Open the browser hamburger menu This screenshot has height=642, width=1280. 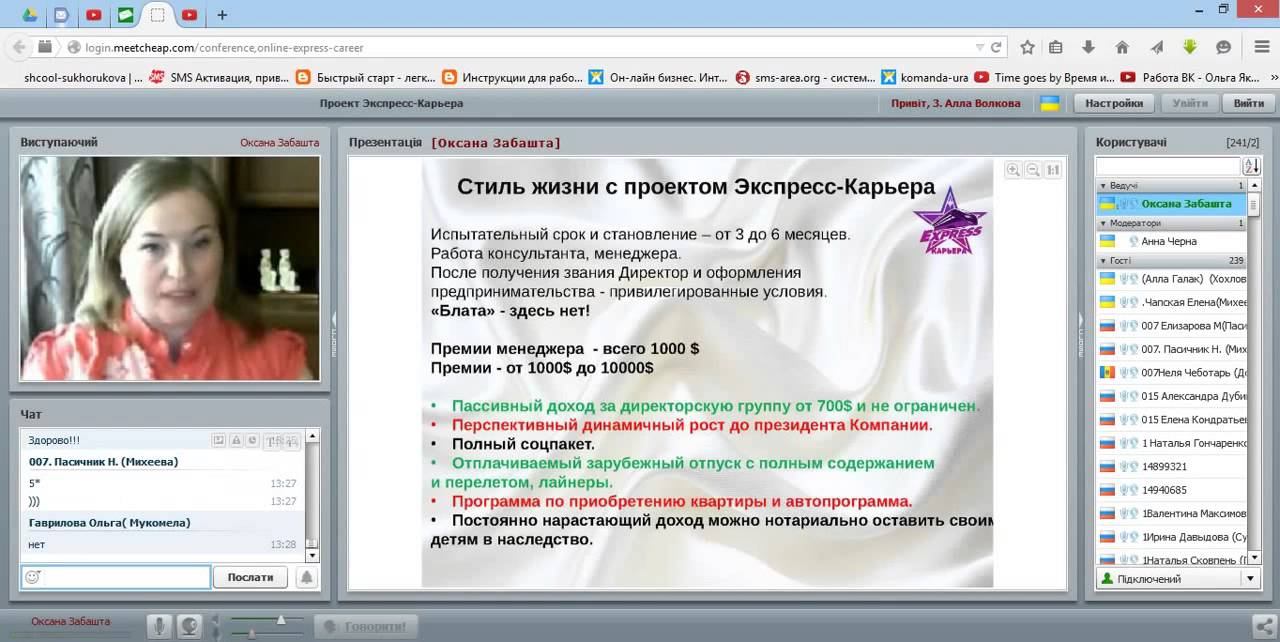(x=1260, y=47)
